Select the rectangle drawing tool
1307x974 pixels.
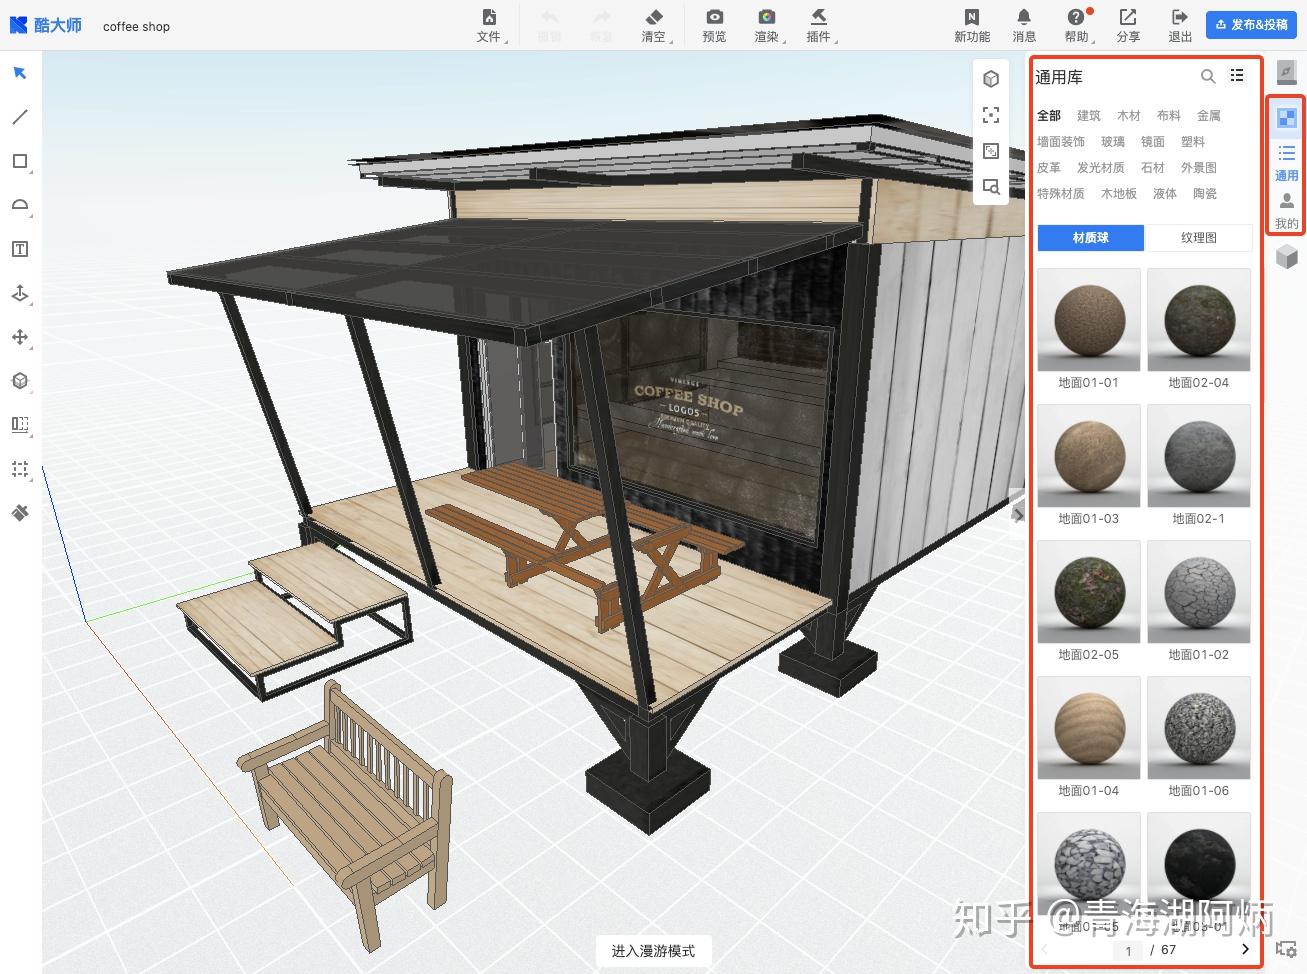pyautogui.click(x=20, y=161)
